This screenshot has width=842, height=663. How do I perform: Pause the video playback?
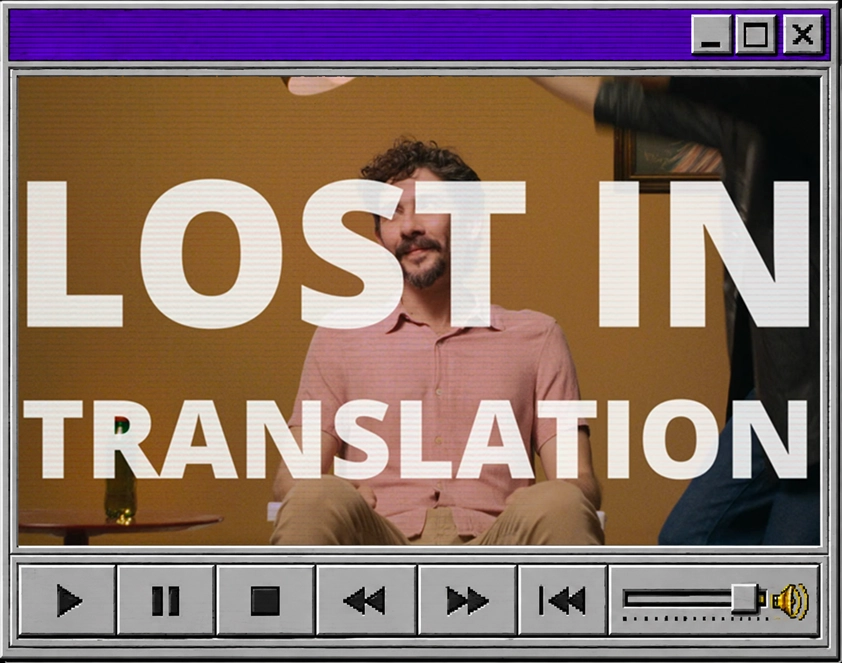point(165,600)
